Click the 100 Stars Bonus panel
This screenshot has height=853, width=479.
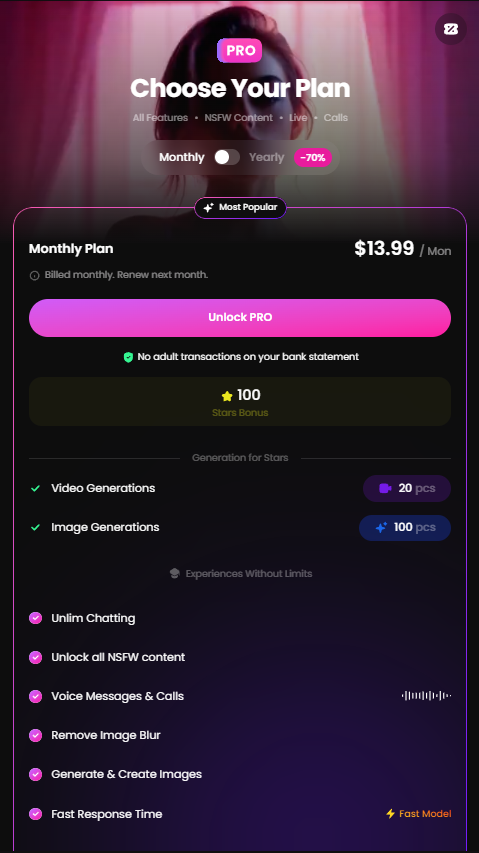click(x=240, y=401)
